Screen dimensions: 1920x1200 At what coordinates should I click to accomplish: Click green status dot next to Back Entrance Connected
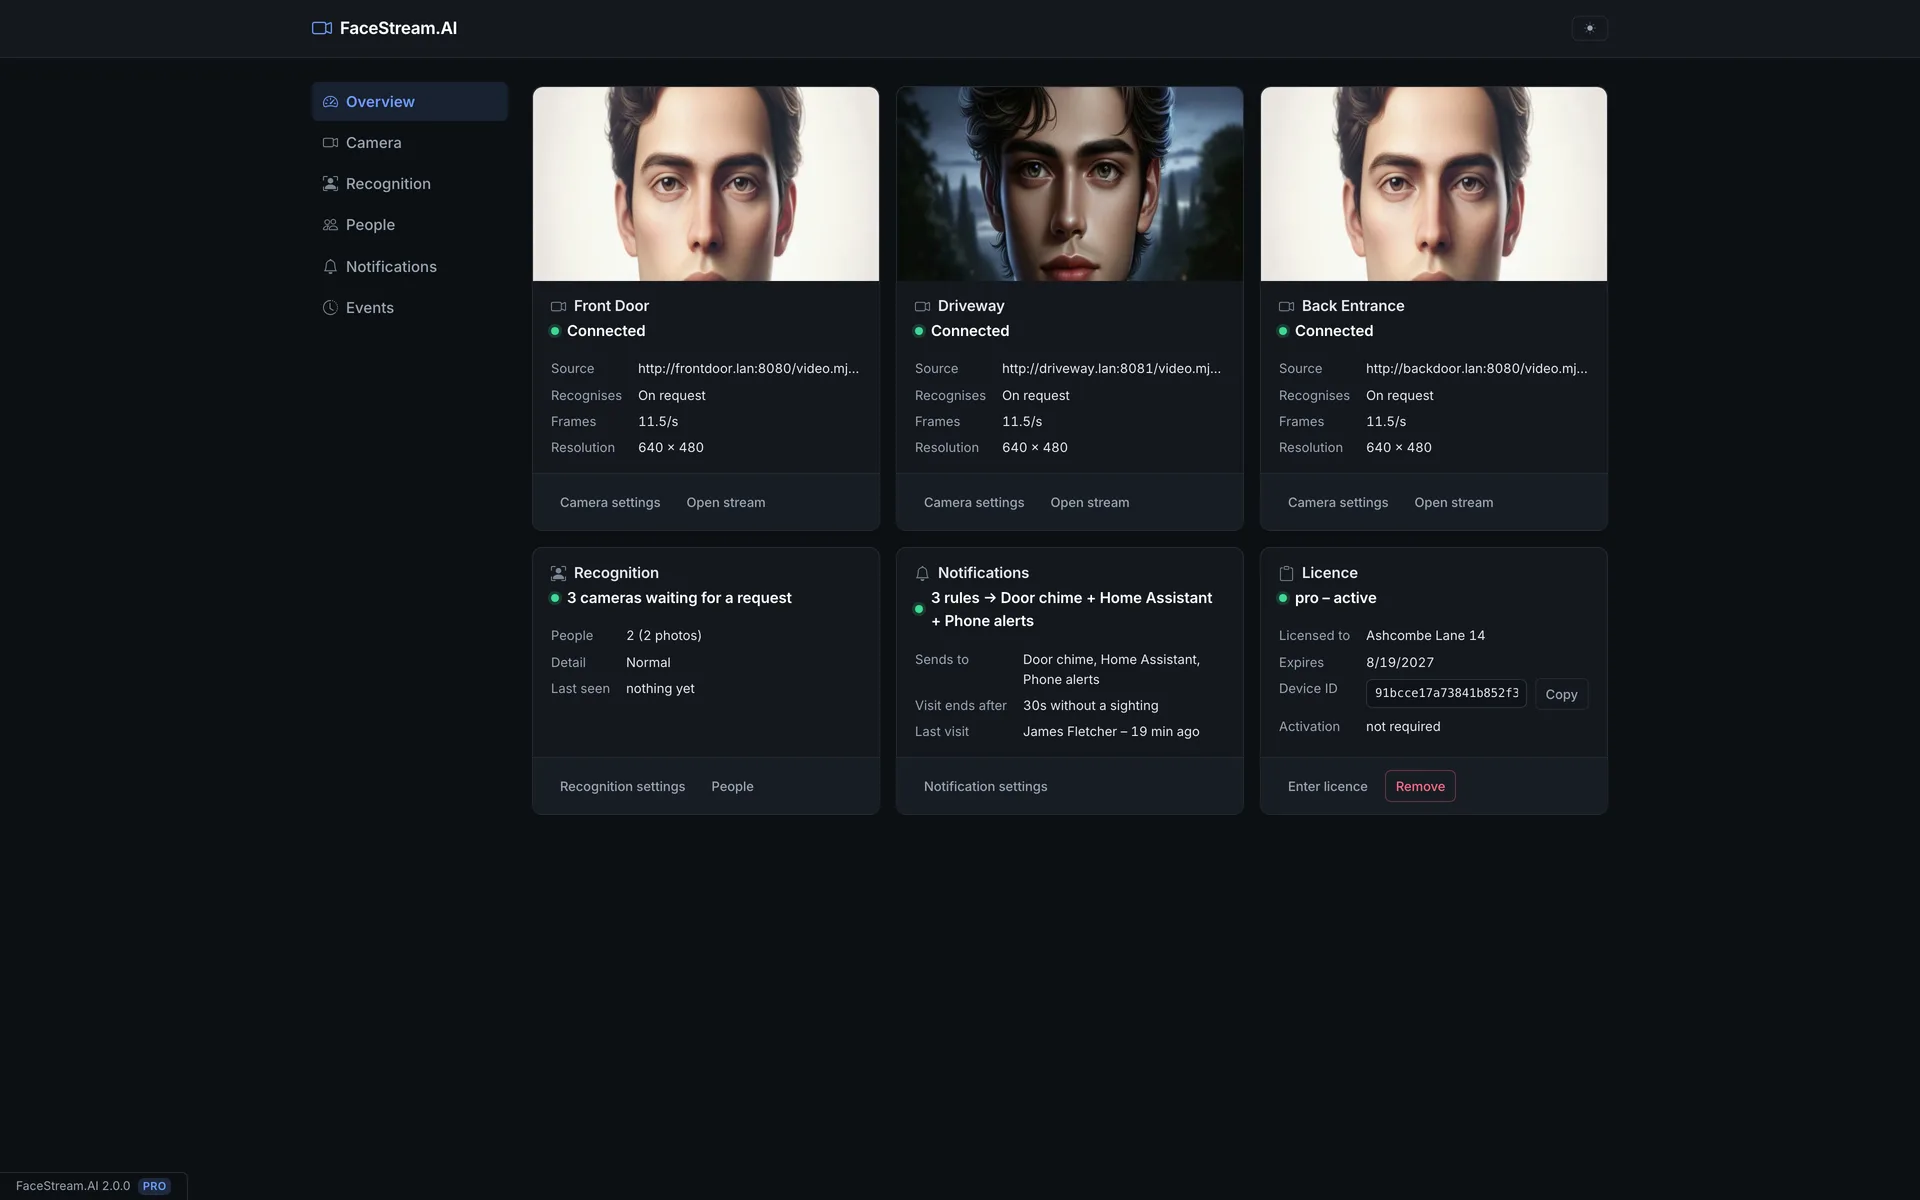tap(1283, 331)
